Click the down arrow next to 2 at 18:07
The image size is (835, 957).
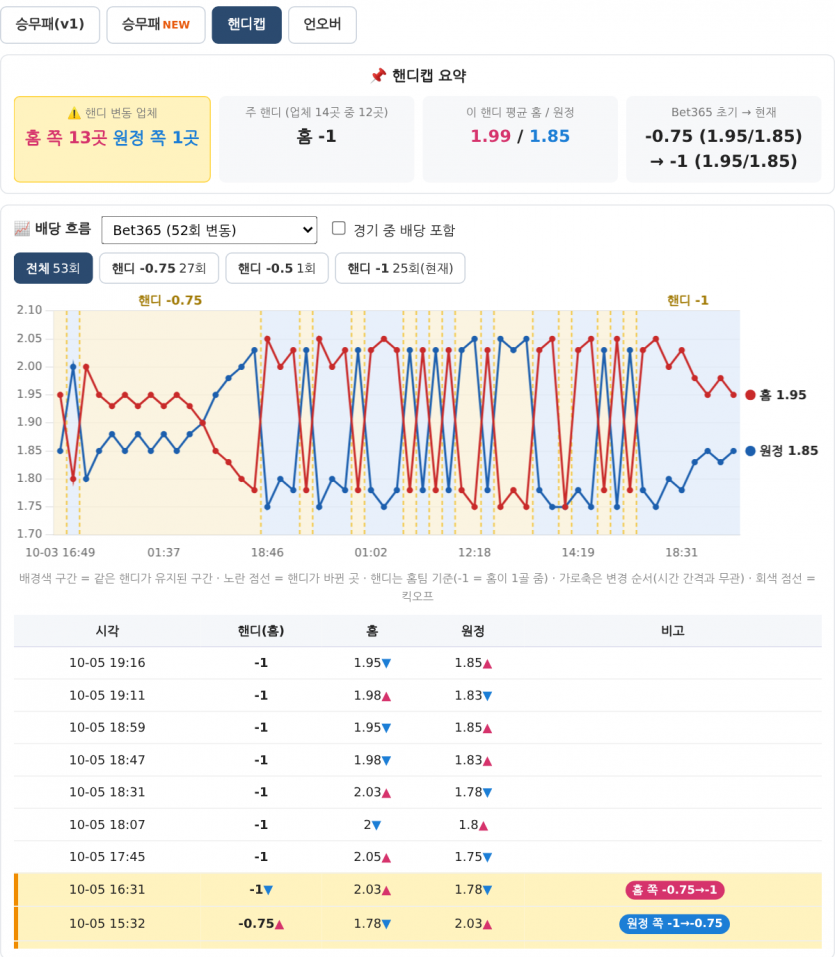[377, 825]
